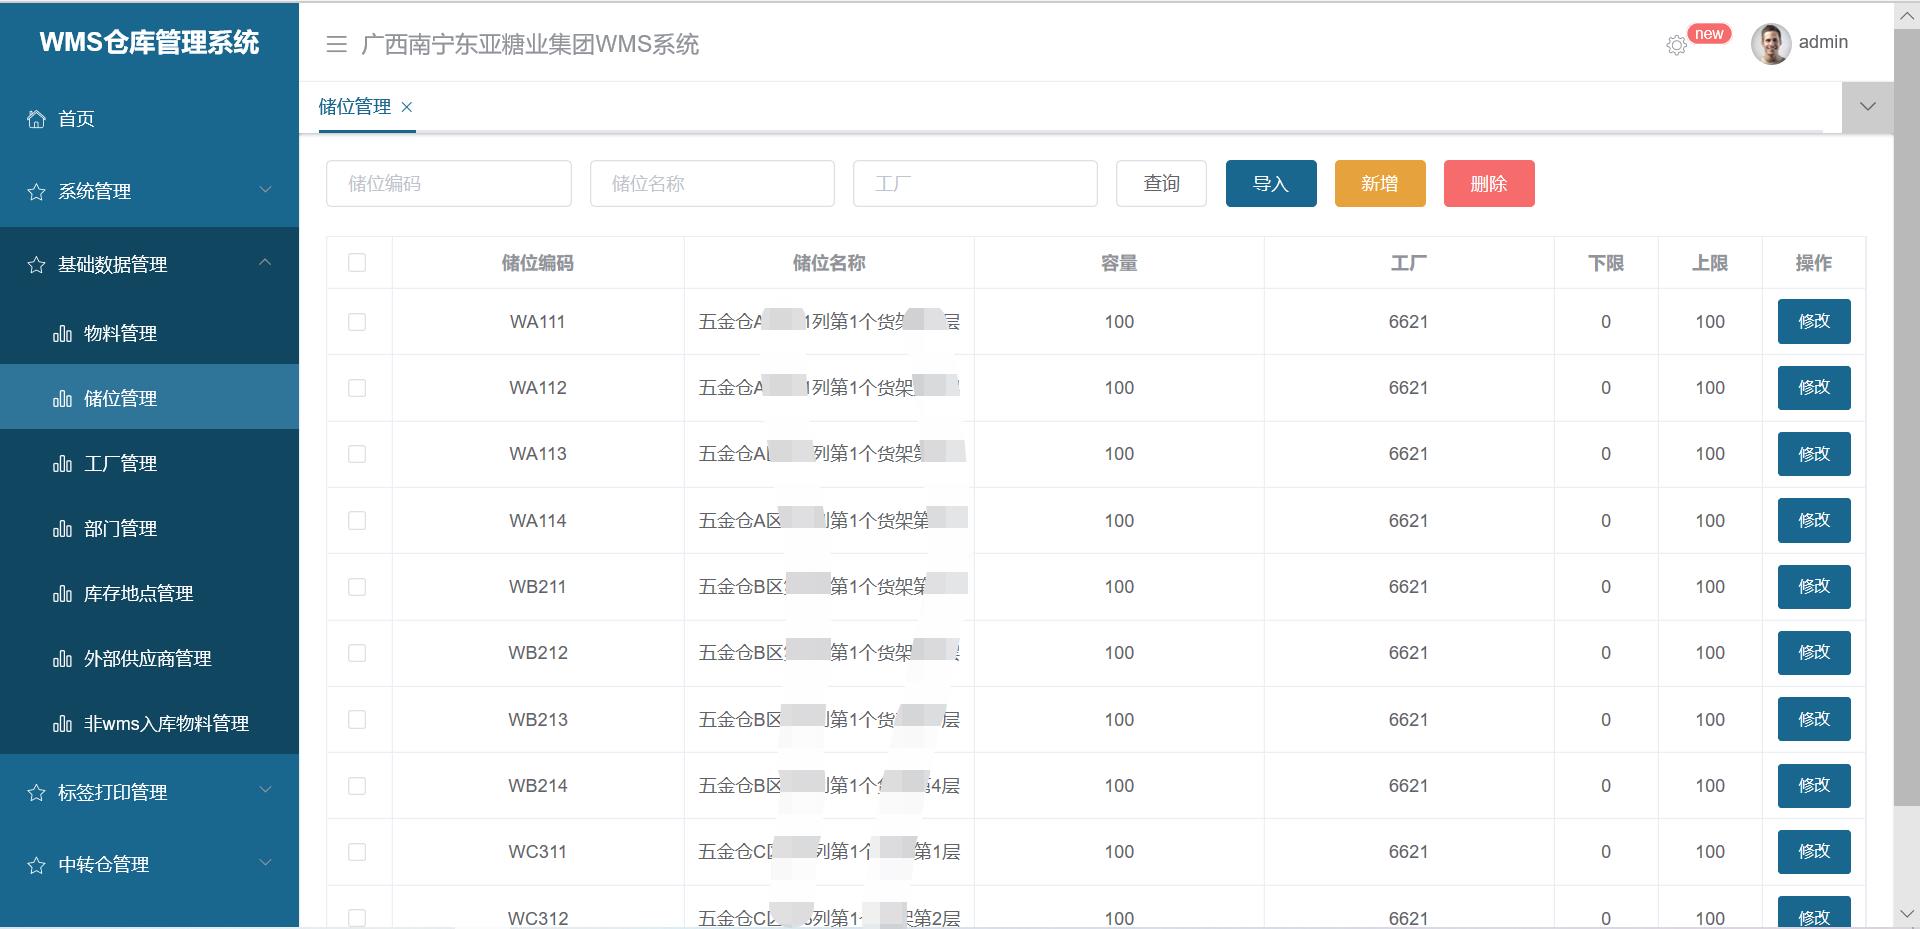Open the 中转仓管理 menu item
Viewport: 1920px width, 929px height.
(x=105, y=864)
